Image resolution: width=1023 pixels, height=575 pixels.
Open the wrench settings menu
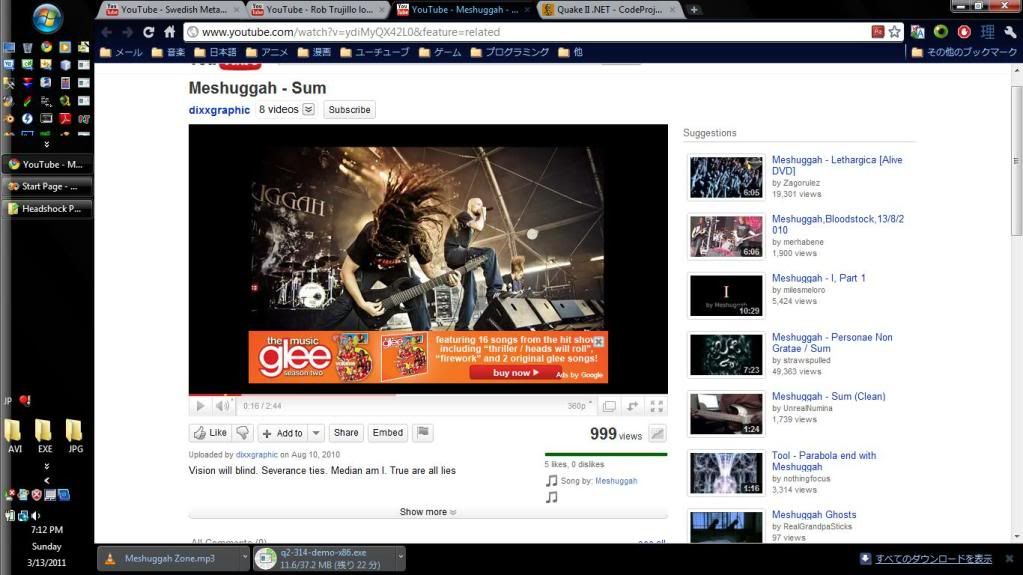pos(1011,32)
